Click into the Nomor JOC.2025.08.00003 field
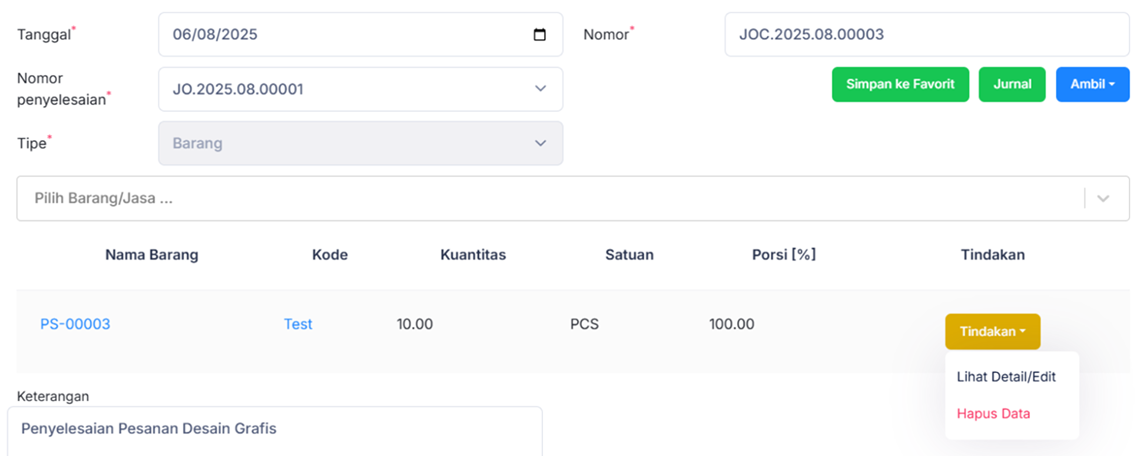The width and height of the screenshot is (1145, 456). [926, 35]
